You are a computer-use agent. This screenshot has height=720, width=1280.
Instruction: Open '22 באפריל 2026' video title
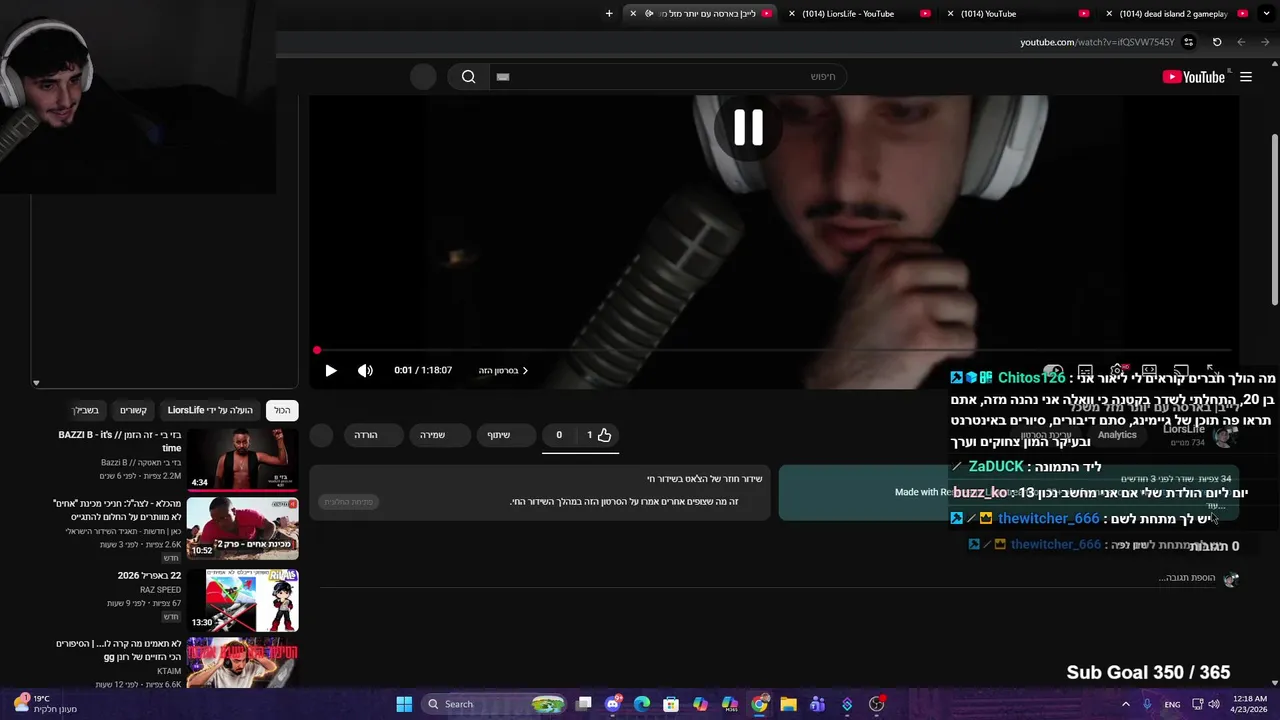point(149,576)
